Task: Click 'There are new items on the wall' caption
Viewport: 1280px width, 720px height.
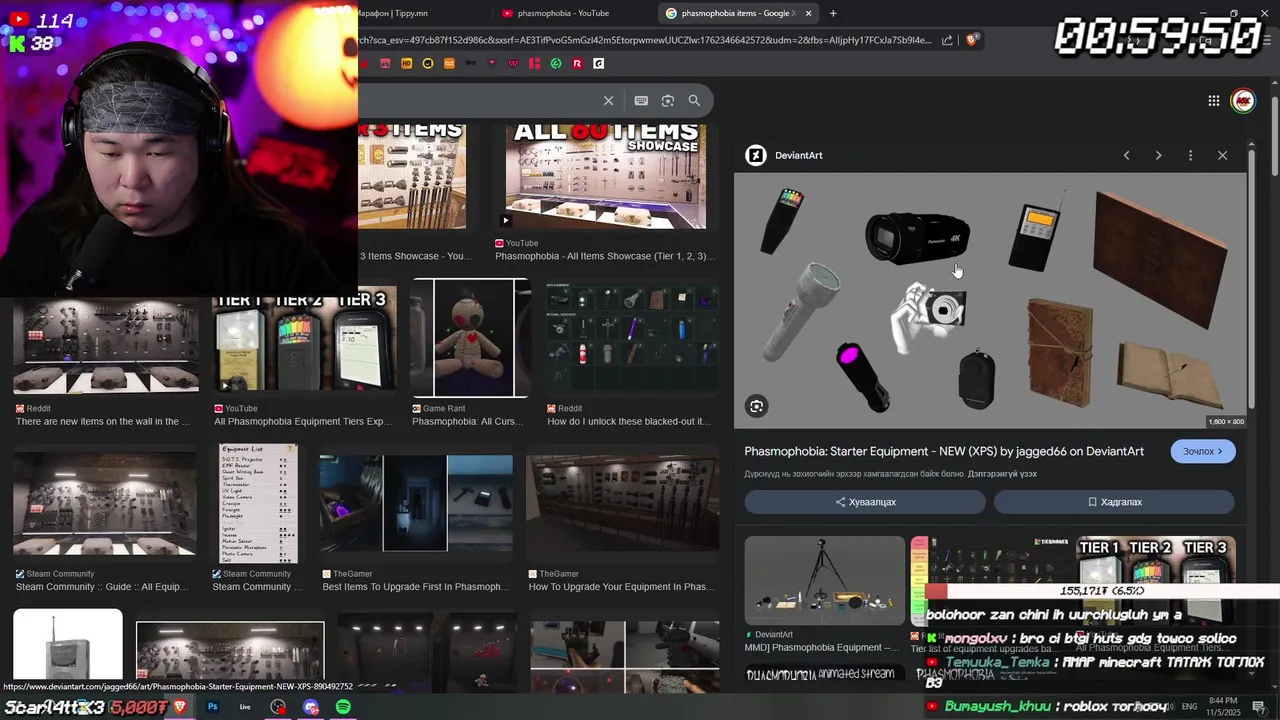Action: (102, 422)
